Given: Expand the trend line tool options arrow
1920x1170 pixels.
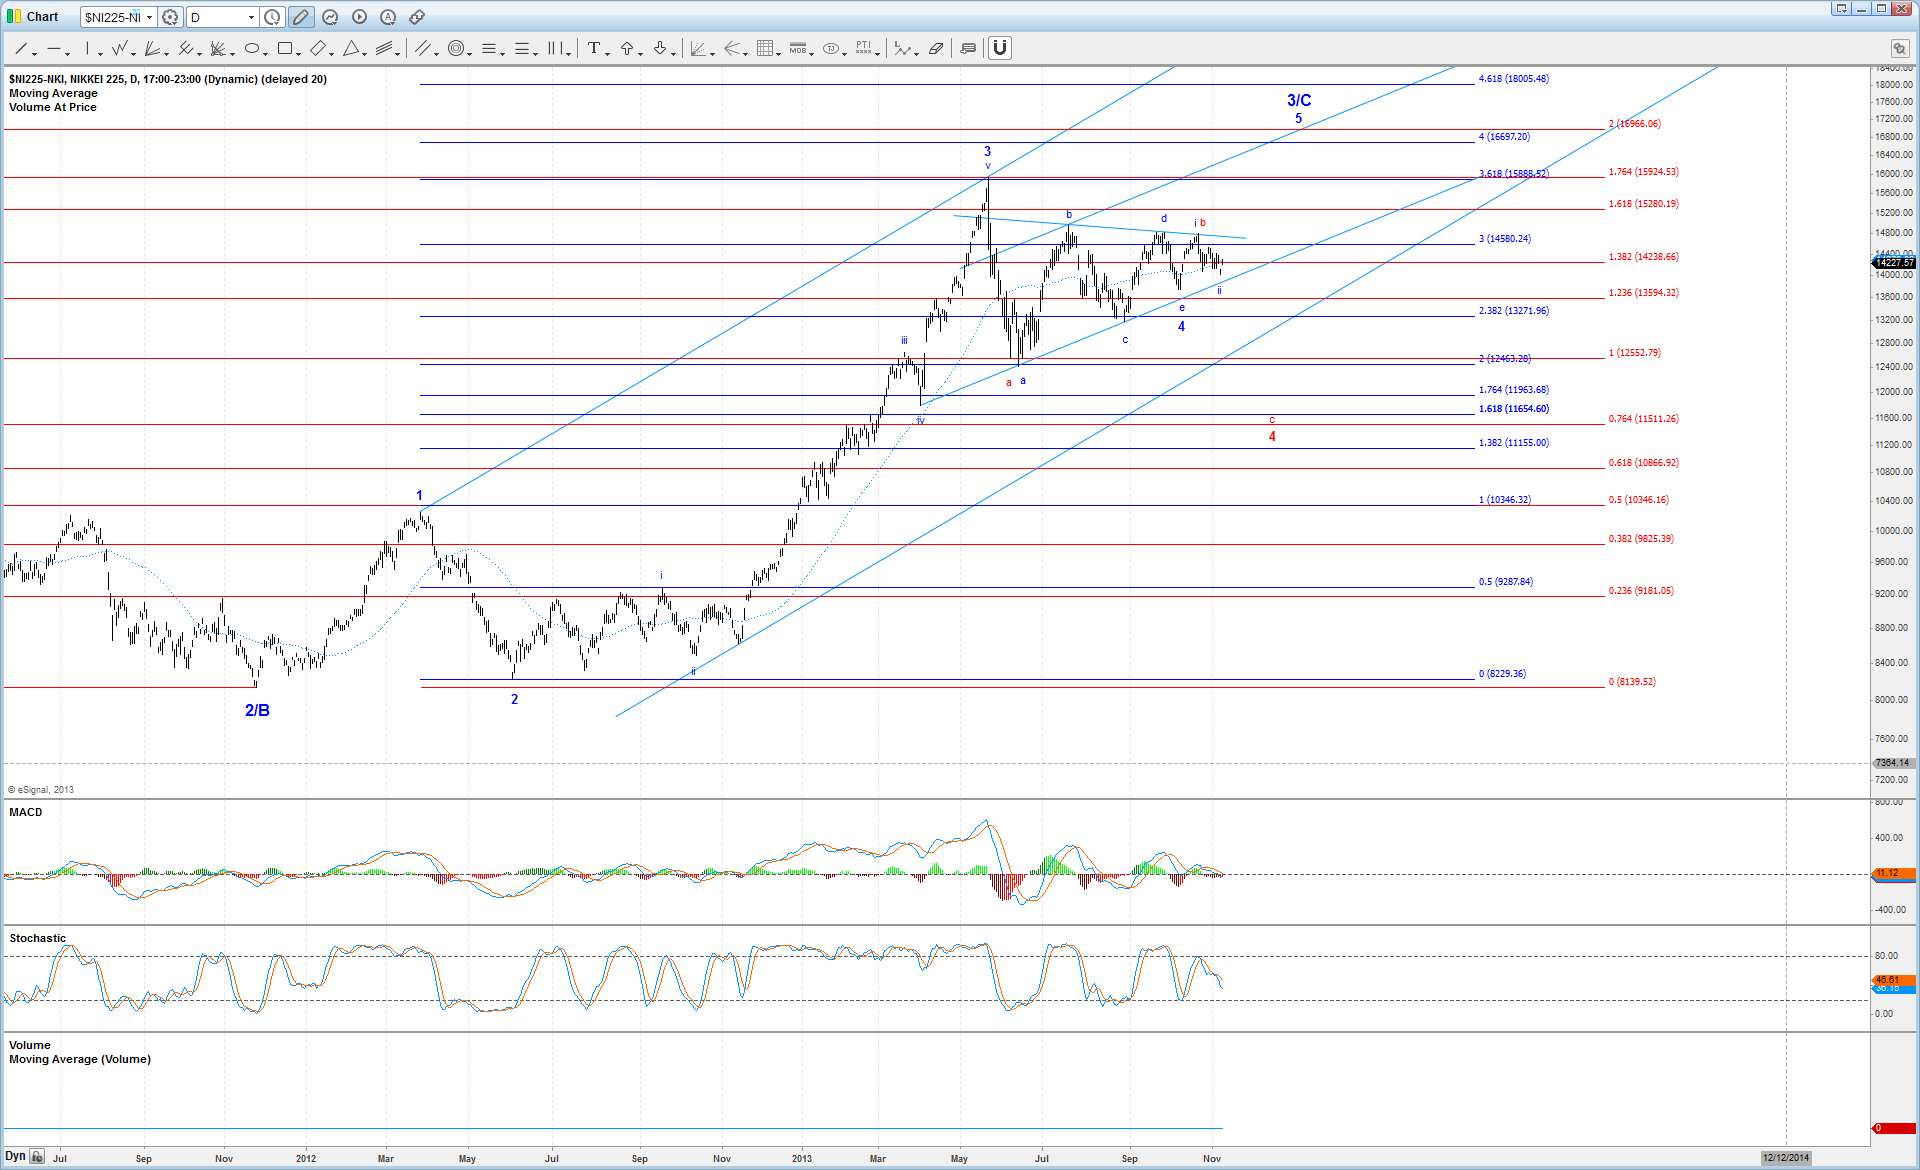Looking at the screenshot, I should (34, 52).
